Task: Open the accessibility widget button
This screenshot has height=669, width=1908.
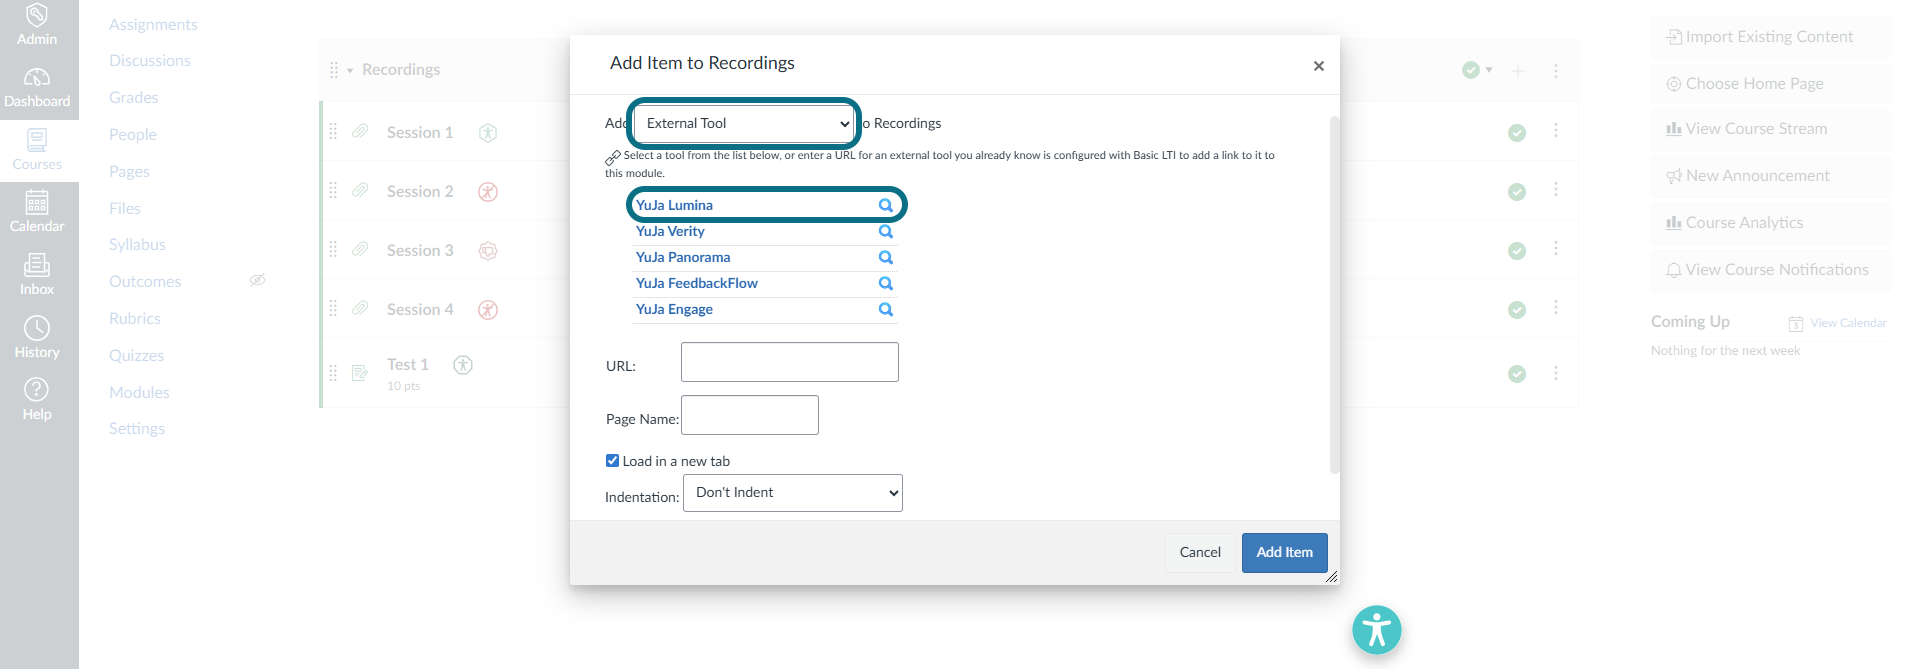Action: click(1377, 630)
